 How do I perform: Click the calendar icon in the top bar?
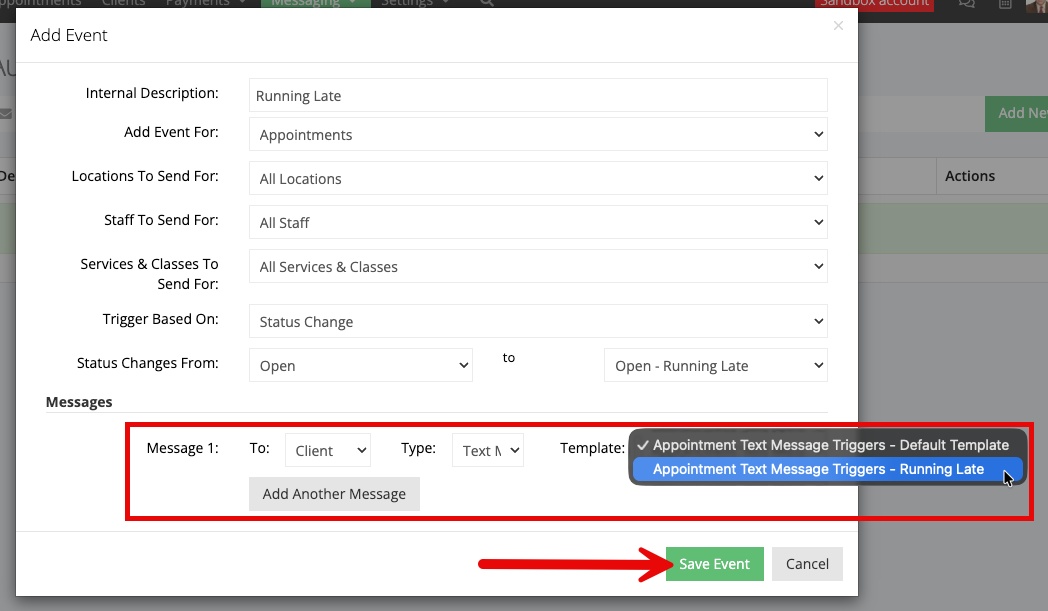(x=1005, y=3)
